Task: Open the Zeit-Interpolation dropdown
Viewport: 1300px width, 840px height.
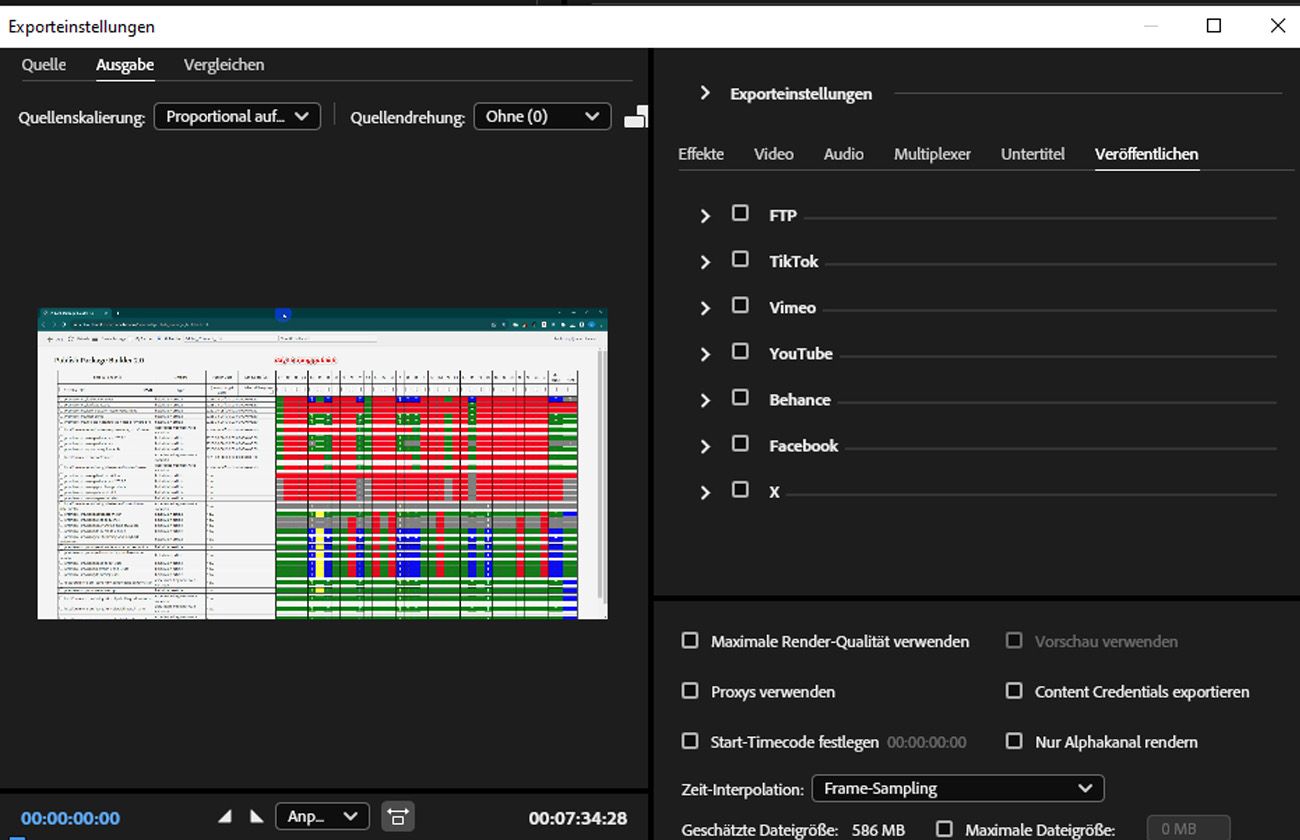Action: 957,789
